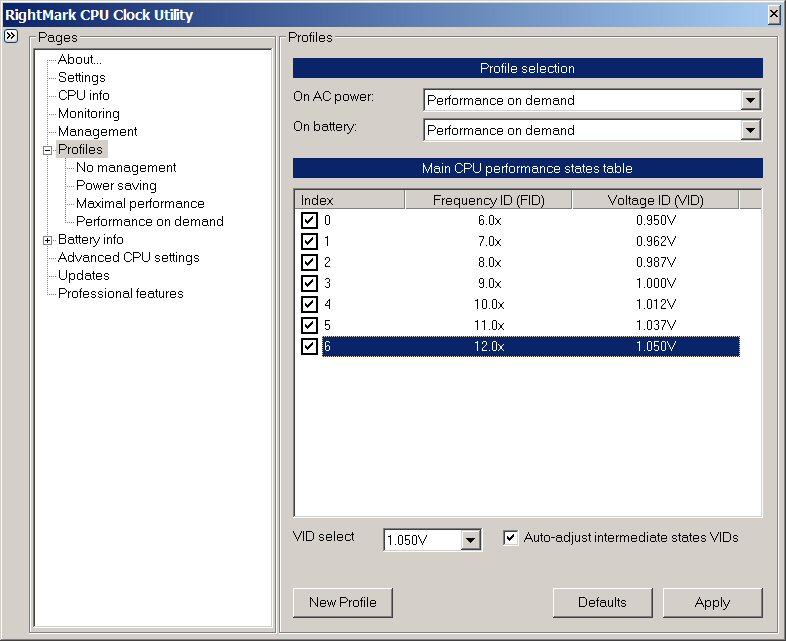Image resolution: width=786 pixels, height=641 pixels.
Task: Open Advanced CPU settings page
Action: [129, 258]
